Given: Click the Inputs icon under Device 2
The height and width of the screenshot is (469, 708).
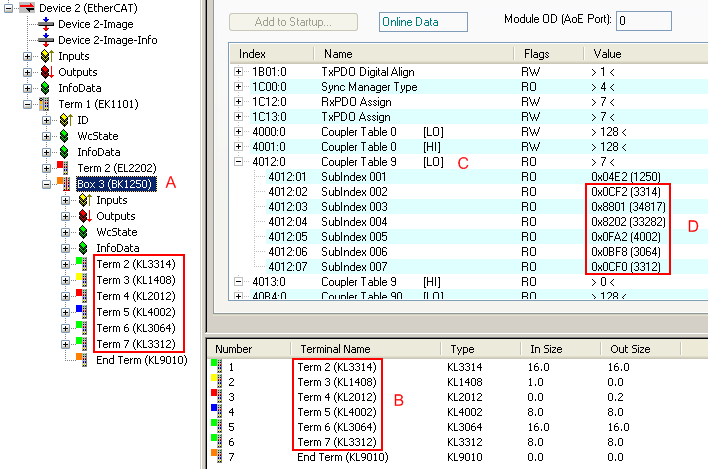Looking at the screenshot, I should (x=47, y=56).
